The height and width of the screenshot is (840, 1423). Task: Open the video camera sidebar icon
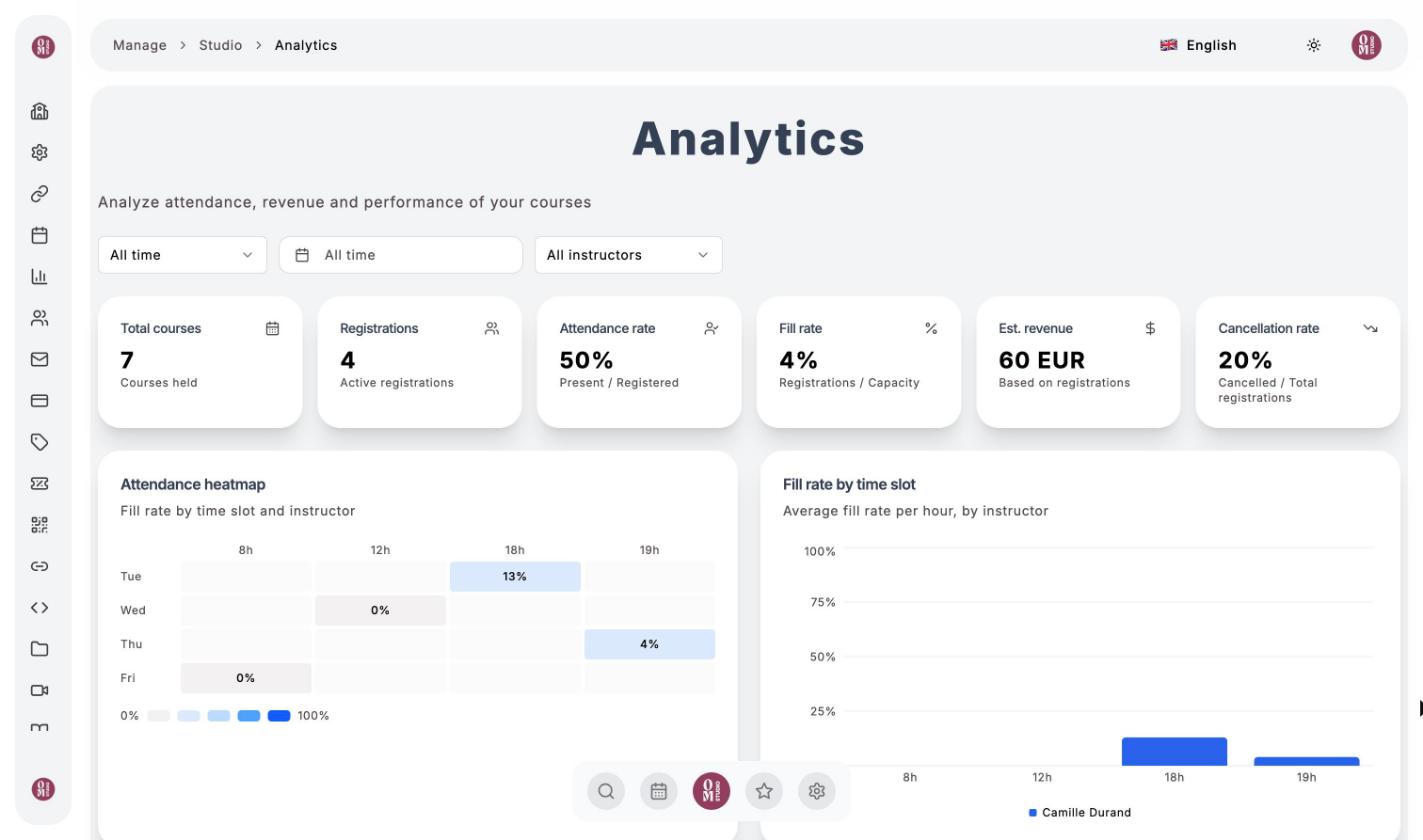(39, 690)
